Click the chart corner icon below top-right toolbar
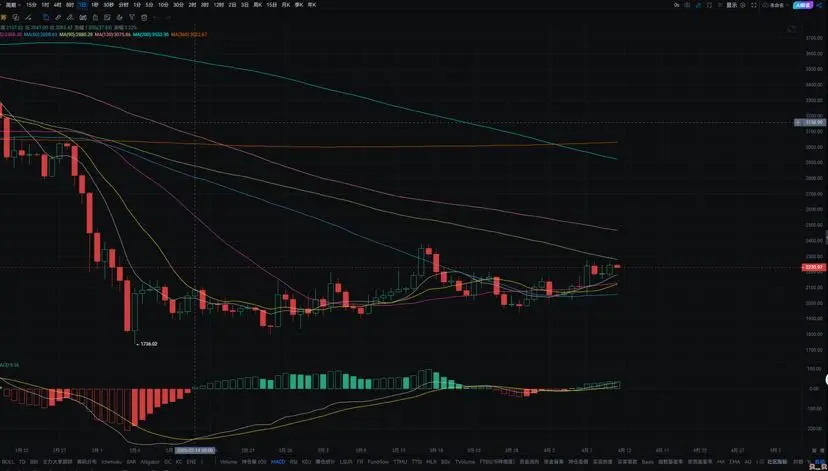The height and width of the screenshot is (471, 828). pos(791,29)
